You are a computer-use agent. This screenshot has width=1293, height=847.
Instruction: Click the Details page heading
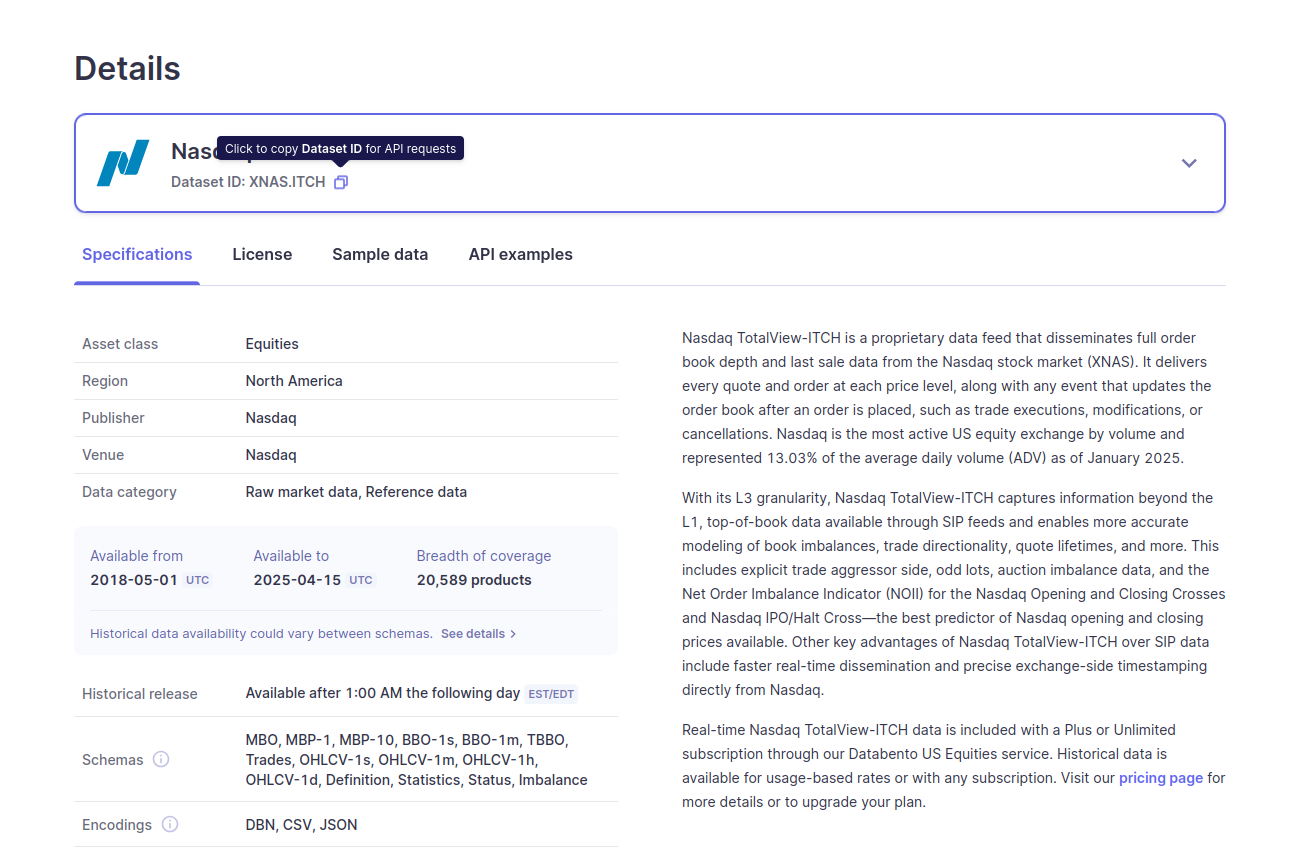pyautogui.click(x=127, y=68)
